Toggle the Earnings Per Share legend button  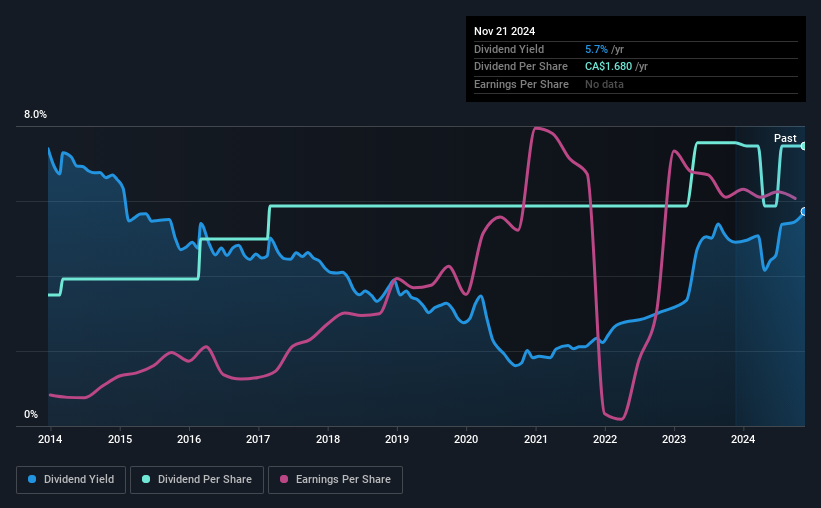[x=335, y=480]
